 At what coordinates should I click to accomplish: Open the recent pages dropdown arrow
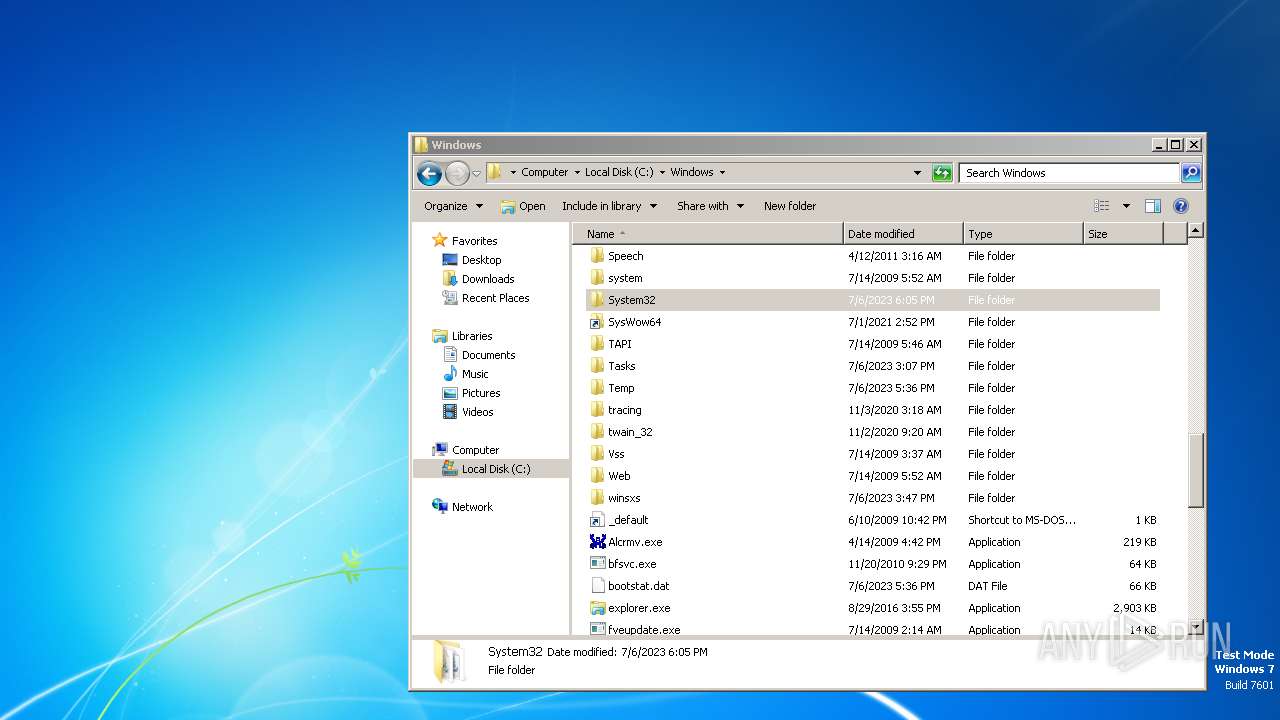pyautogui.click(x=477, y=173)
